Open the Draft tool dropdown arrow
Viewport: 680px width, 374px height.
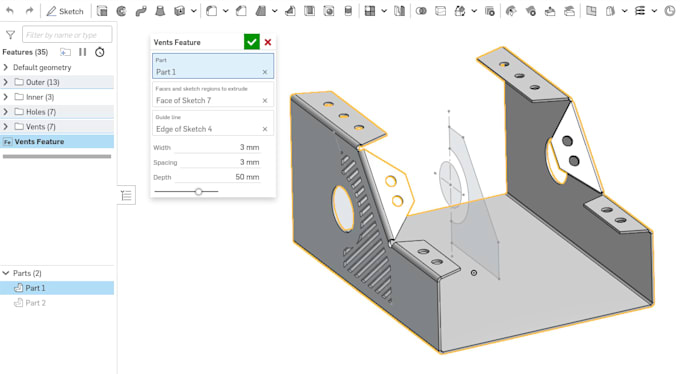coord(275,11)
